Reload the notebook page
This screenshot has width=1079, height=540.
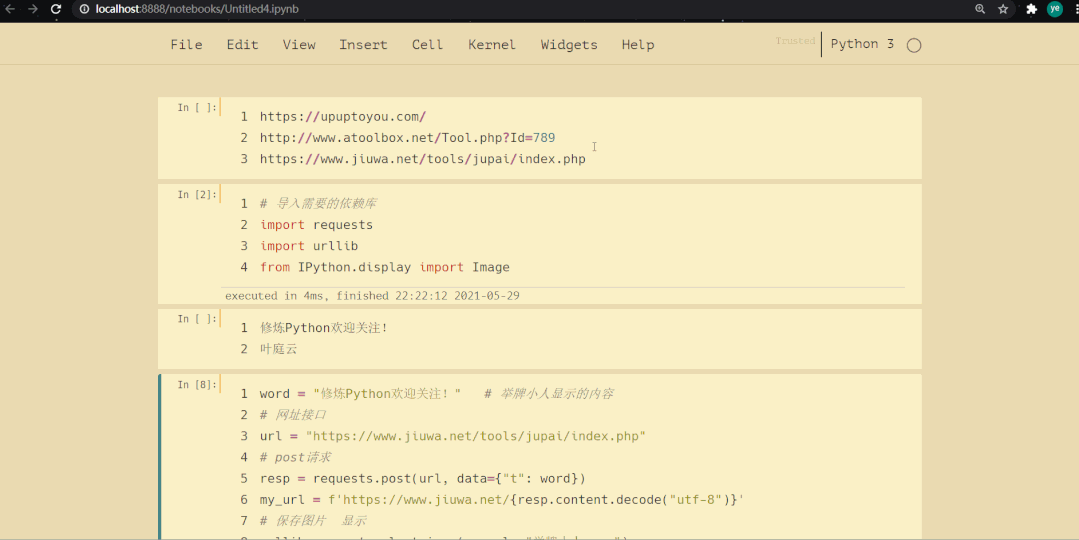(x=55, y=9)
